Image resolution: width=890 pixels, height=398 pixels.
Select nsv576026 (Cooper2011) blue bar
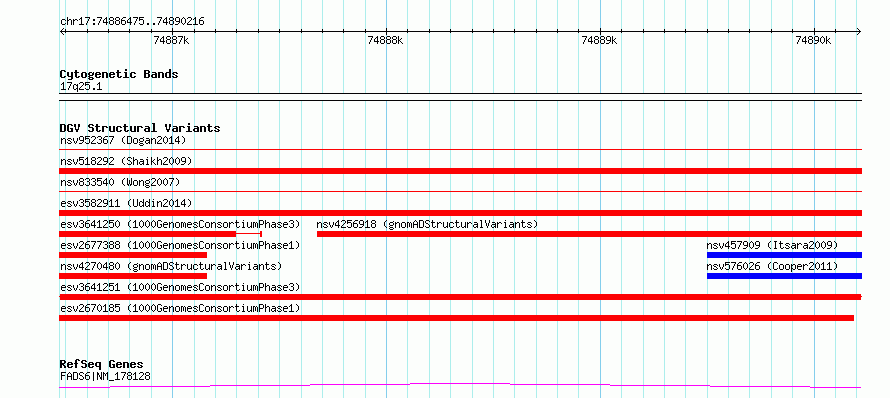pyautogui.click(x=784, y=276)
